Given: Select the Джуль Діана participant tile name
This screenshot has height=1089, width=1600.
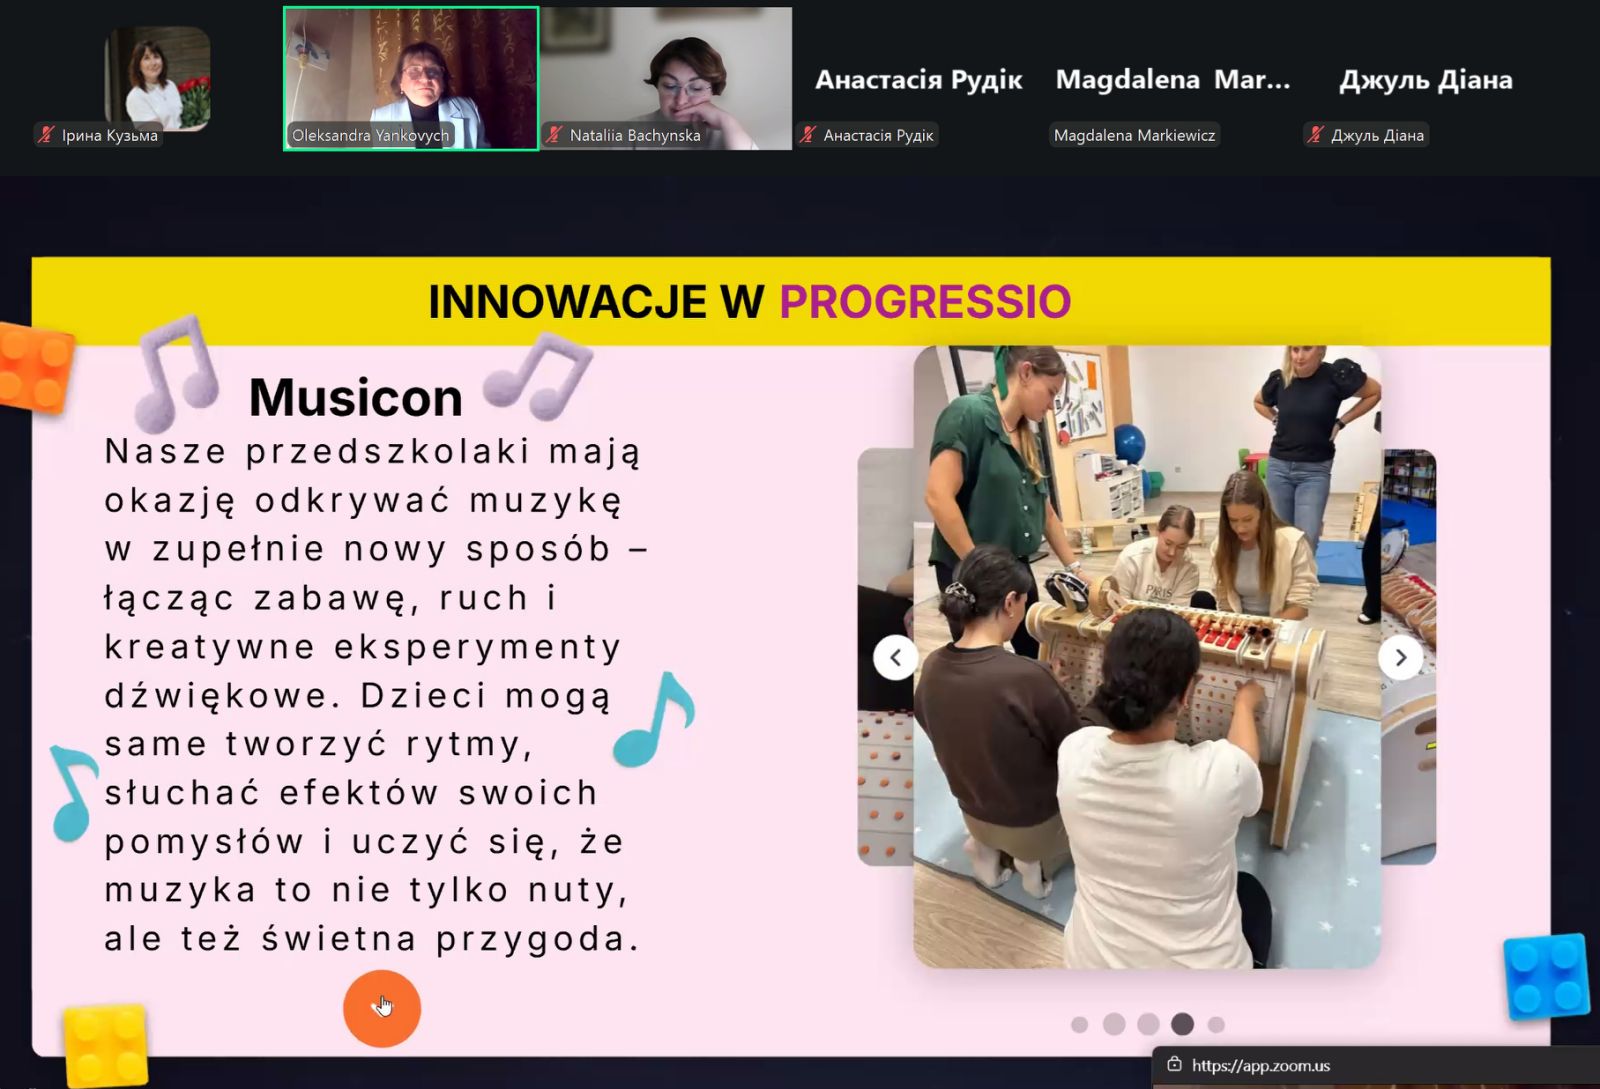Looking at the screenshot, I should [1426, 80].
